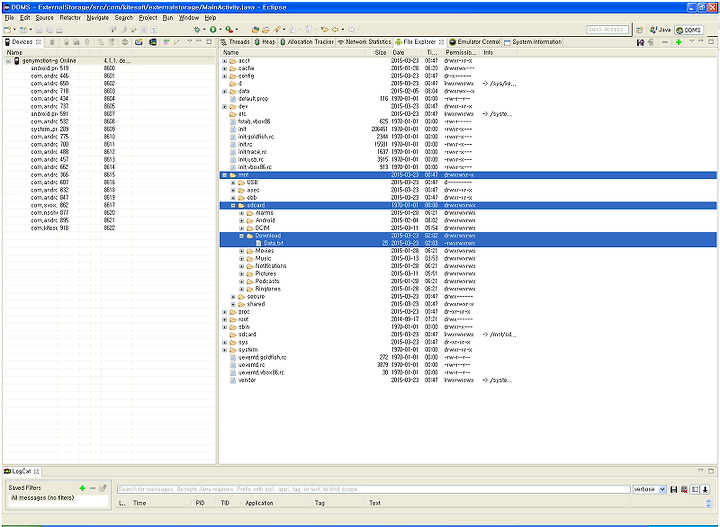Open the File menu
Viewport: 720px width, 527px height.
[9, 17]
